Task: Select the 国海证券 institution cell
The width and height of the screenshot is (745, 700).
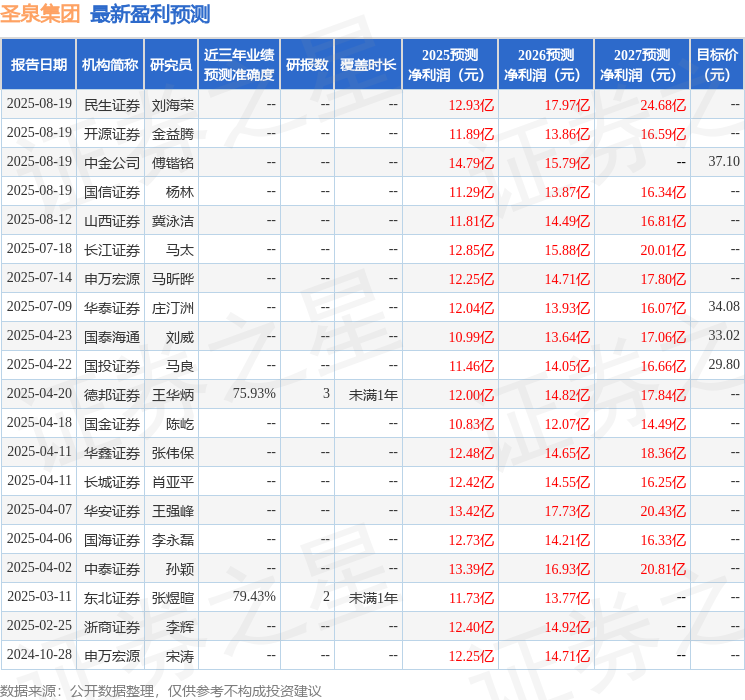Action: 112,540
